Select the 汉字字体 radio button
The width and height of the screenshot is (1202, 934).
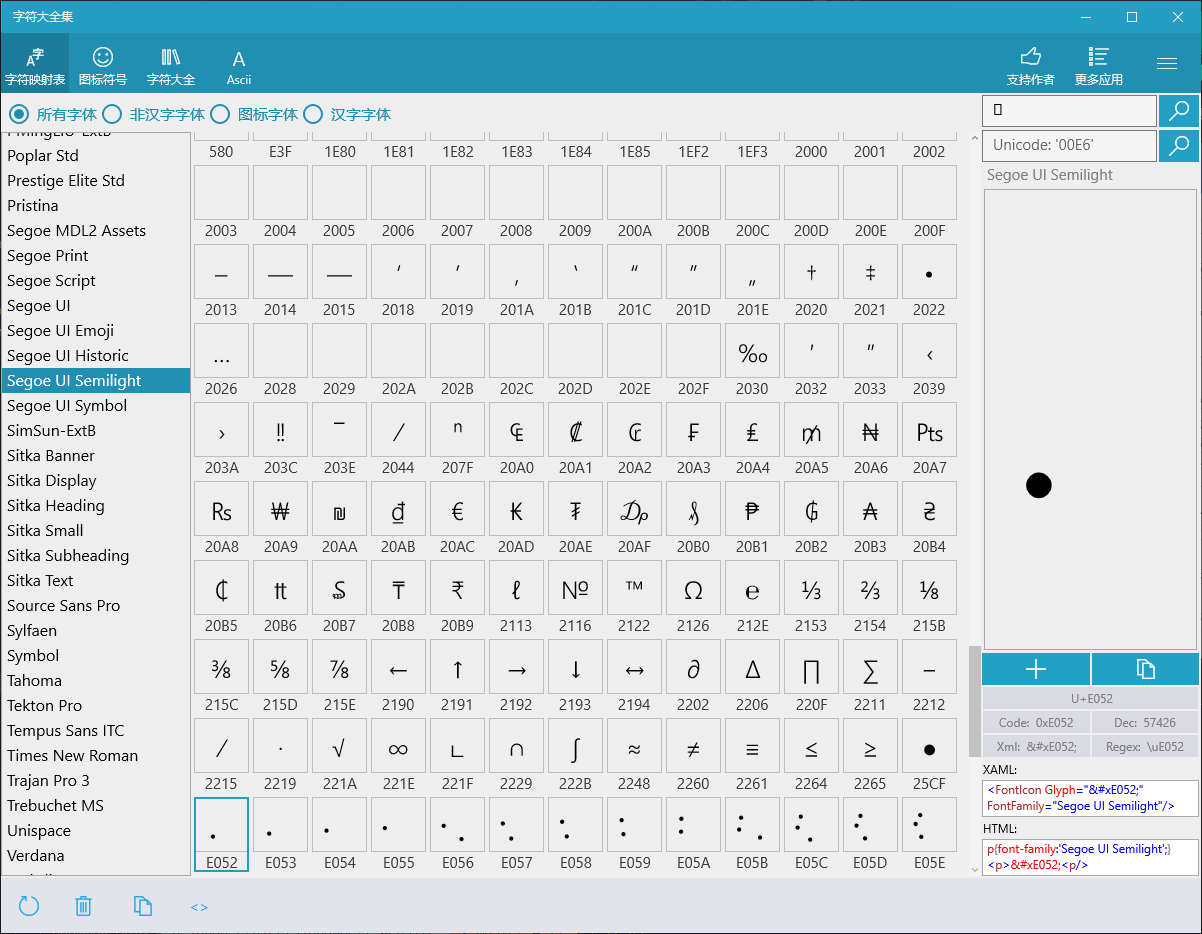[313, 114]
